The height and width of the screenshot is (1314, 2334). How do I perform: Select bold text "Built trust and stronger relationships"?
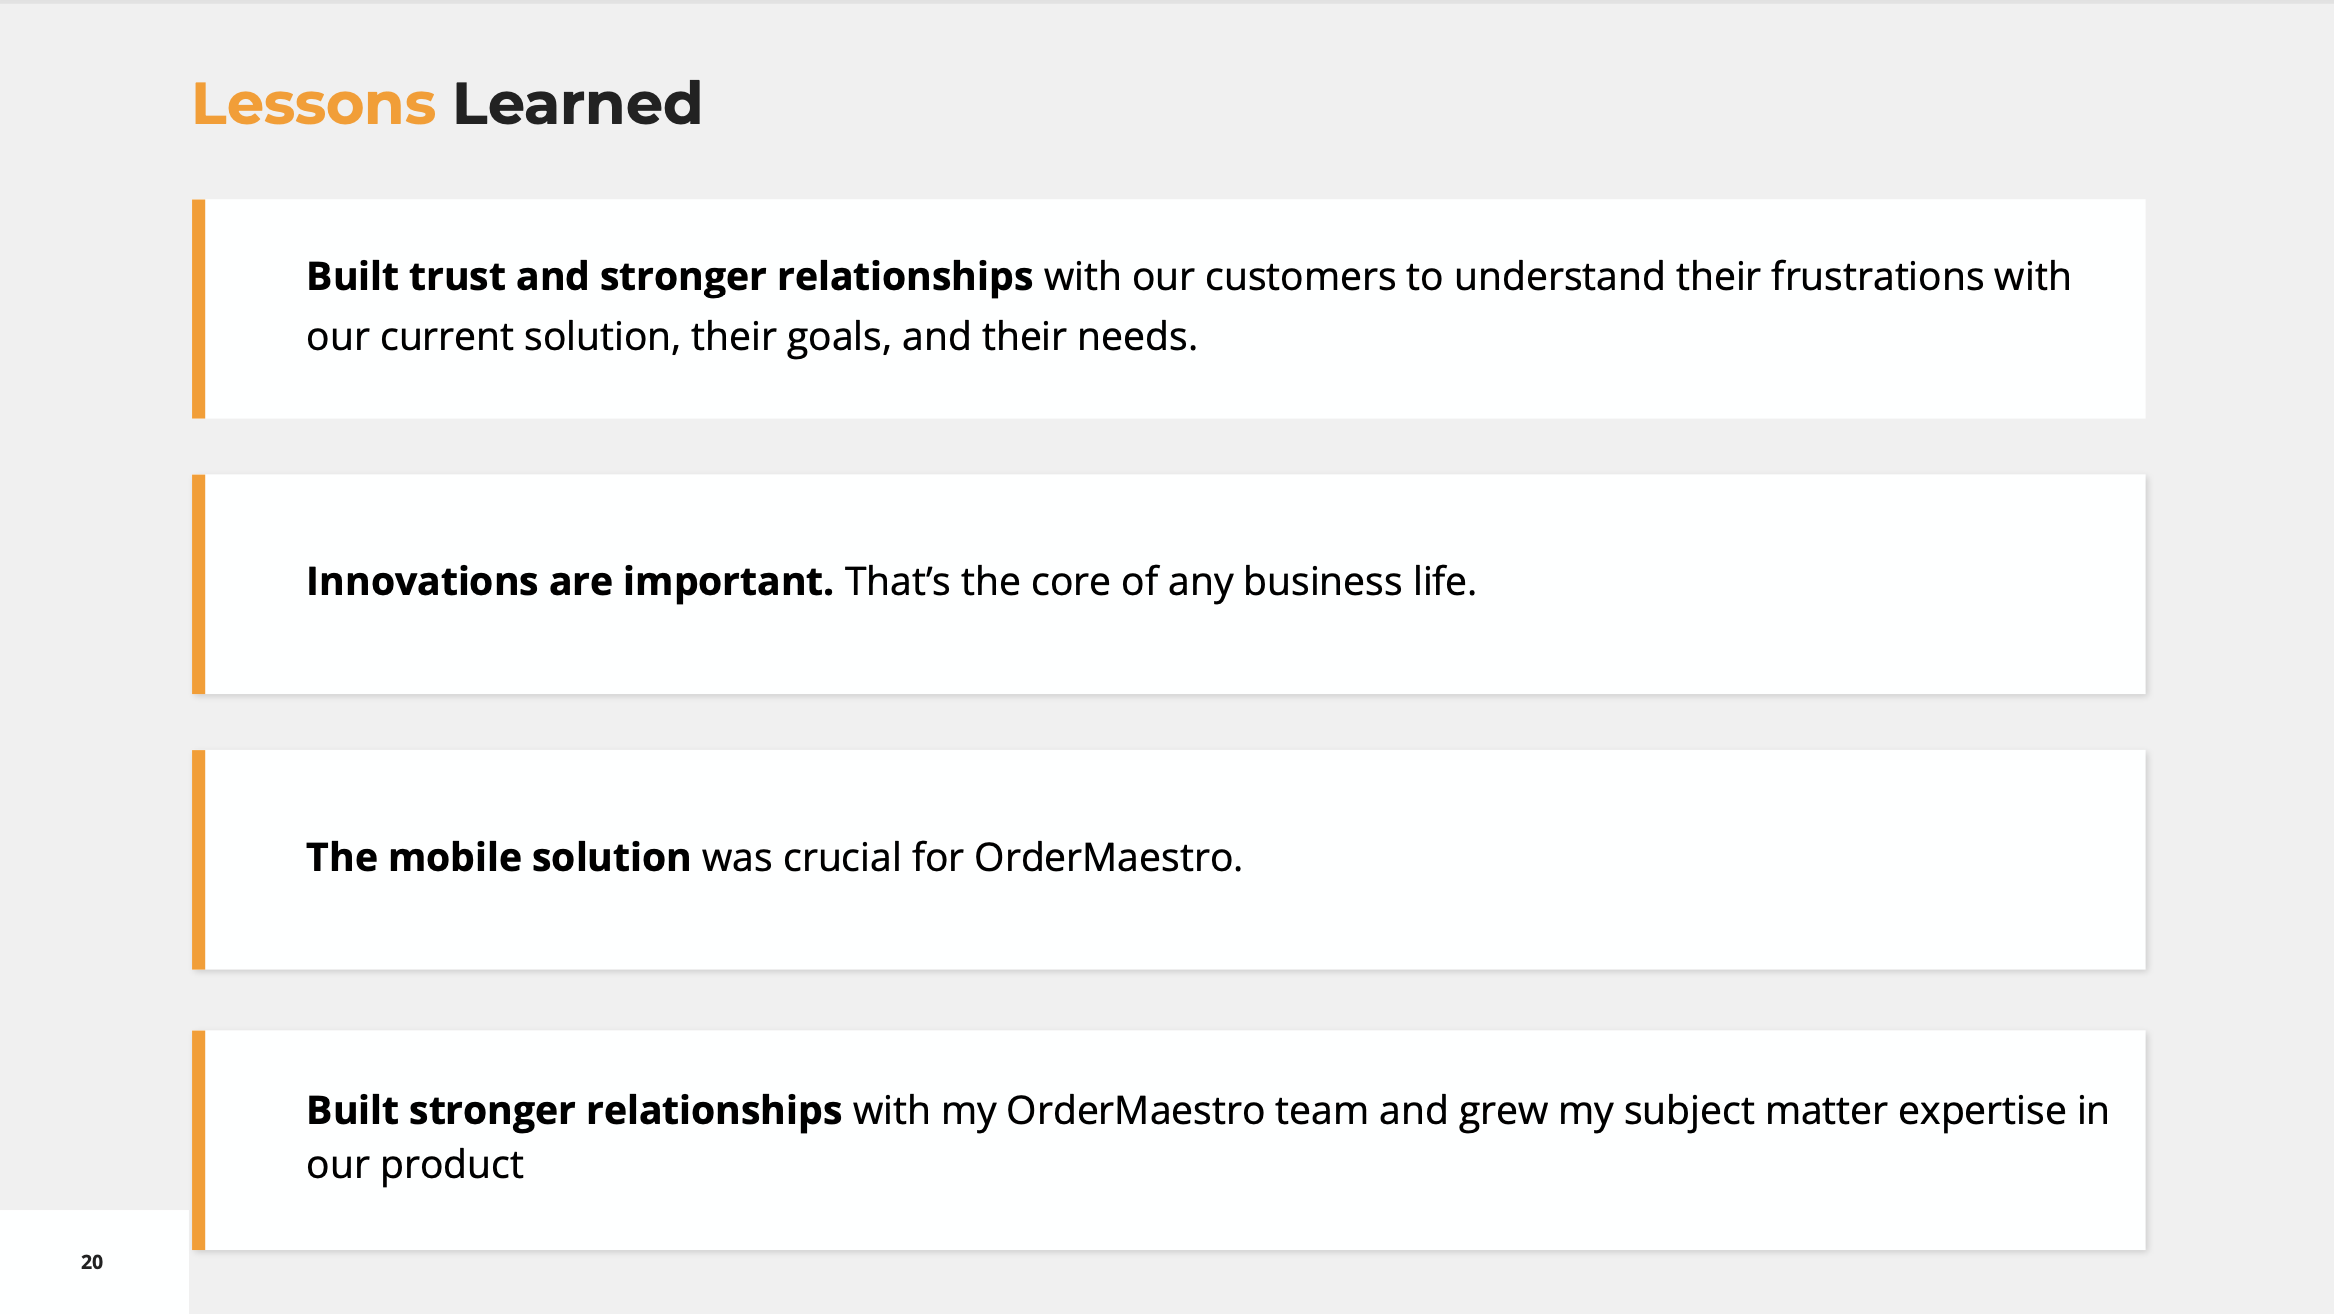point(668,276)
